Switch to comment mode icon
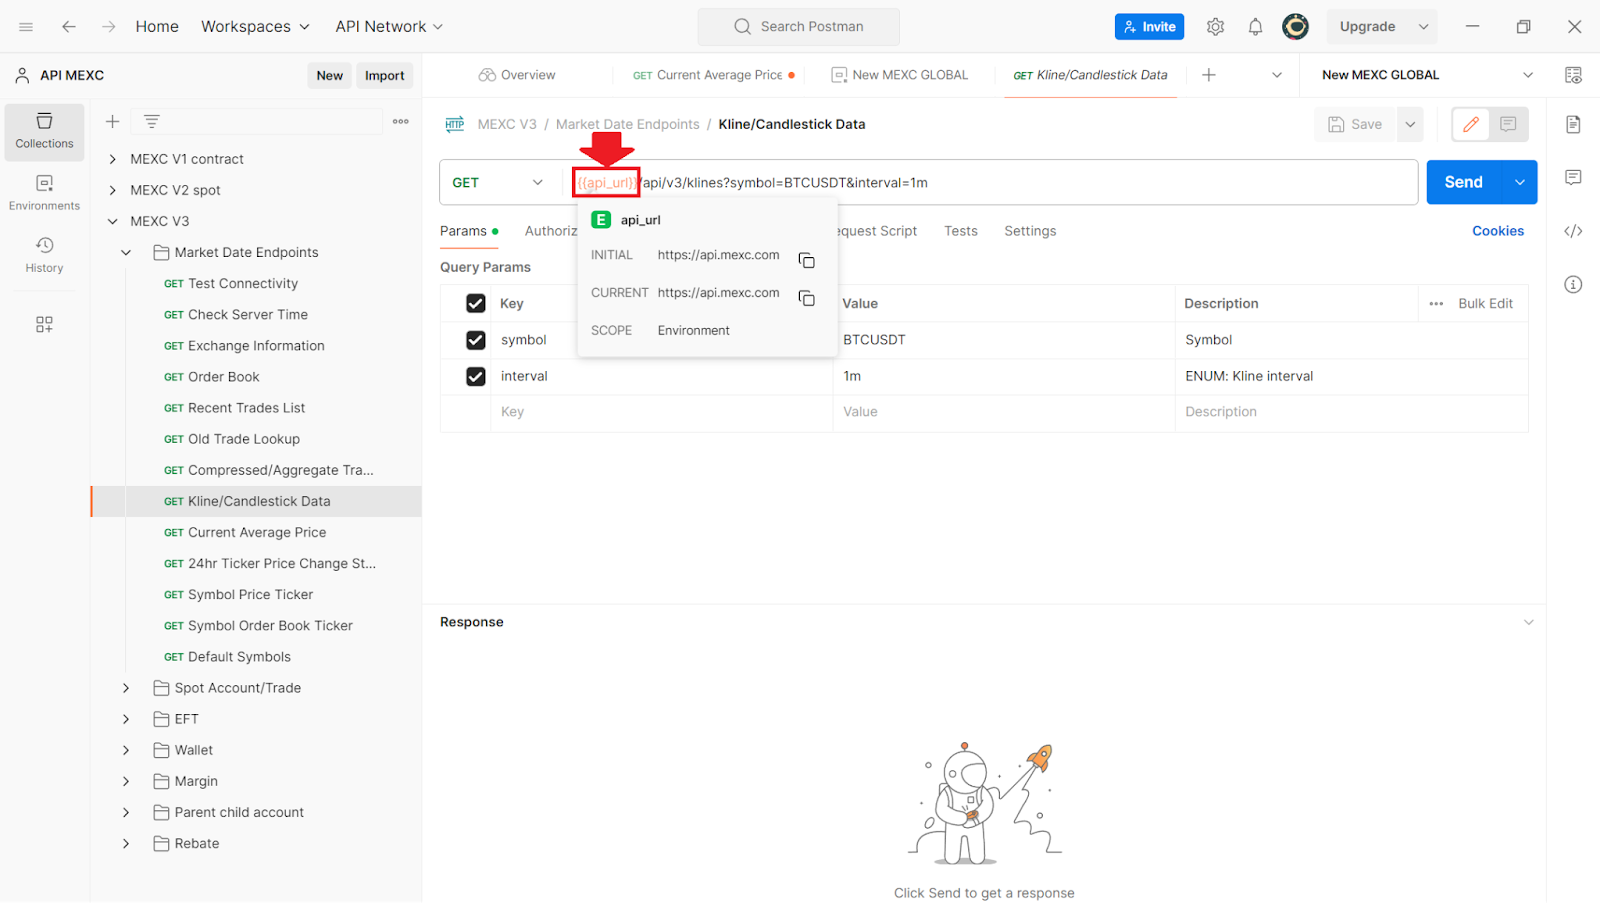 (x=1508, y=124)
